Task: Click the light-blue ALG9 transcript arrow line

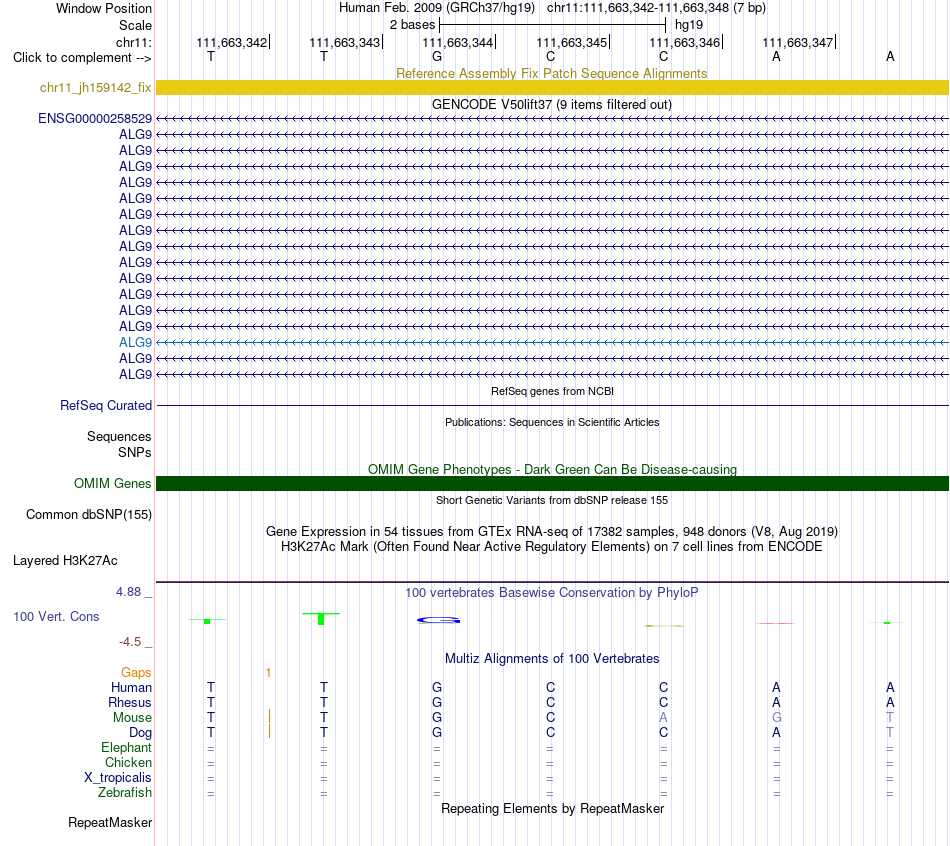Action: tap(552, 342)
